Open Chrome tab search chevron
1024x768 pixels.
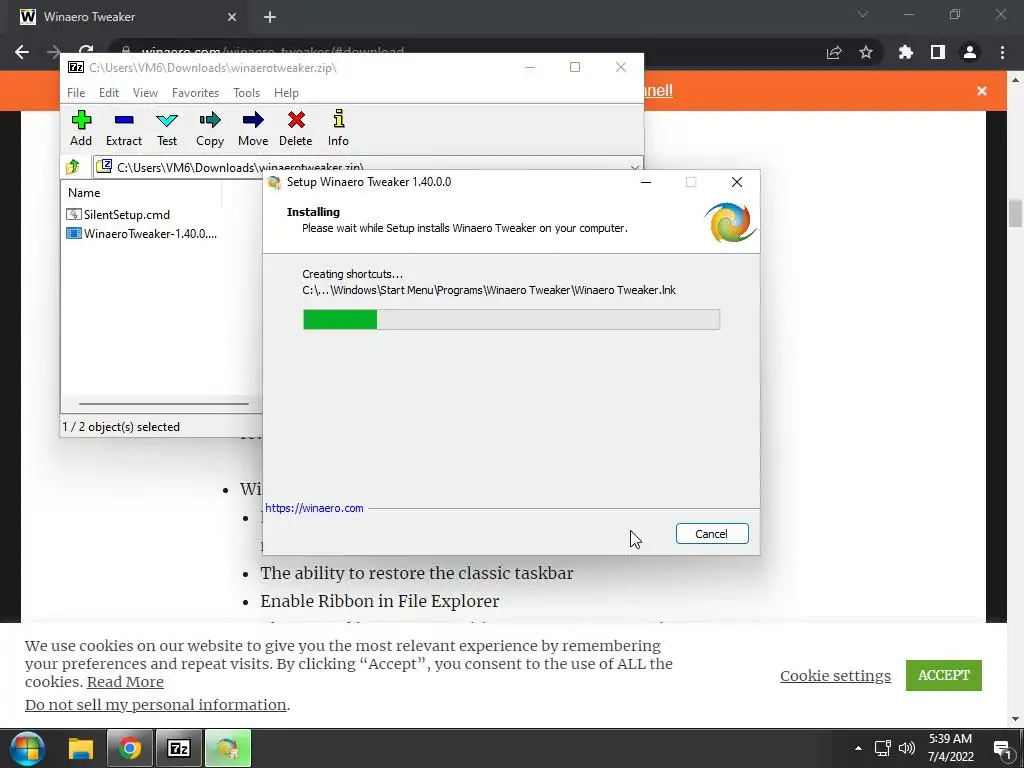click(863, 14)
